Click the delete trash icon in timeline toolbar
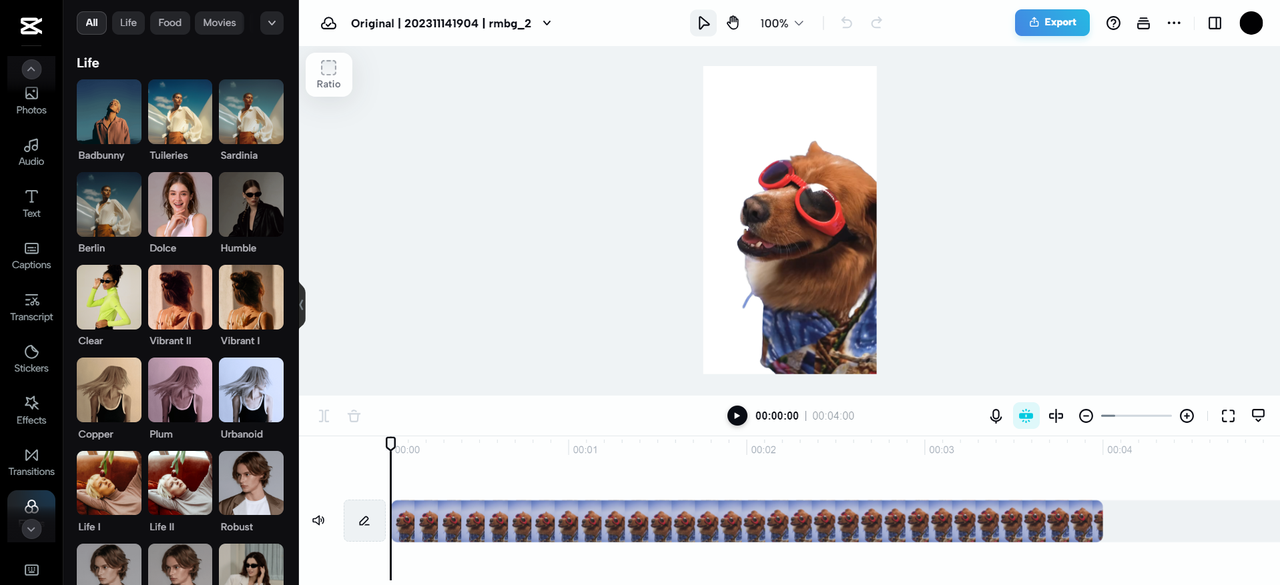Screen dimensions: 1280x585 click(354, 416)
